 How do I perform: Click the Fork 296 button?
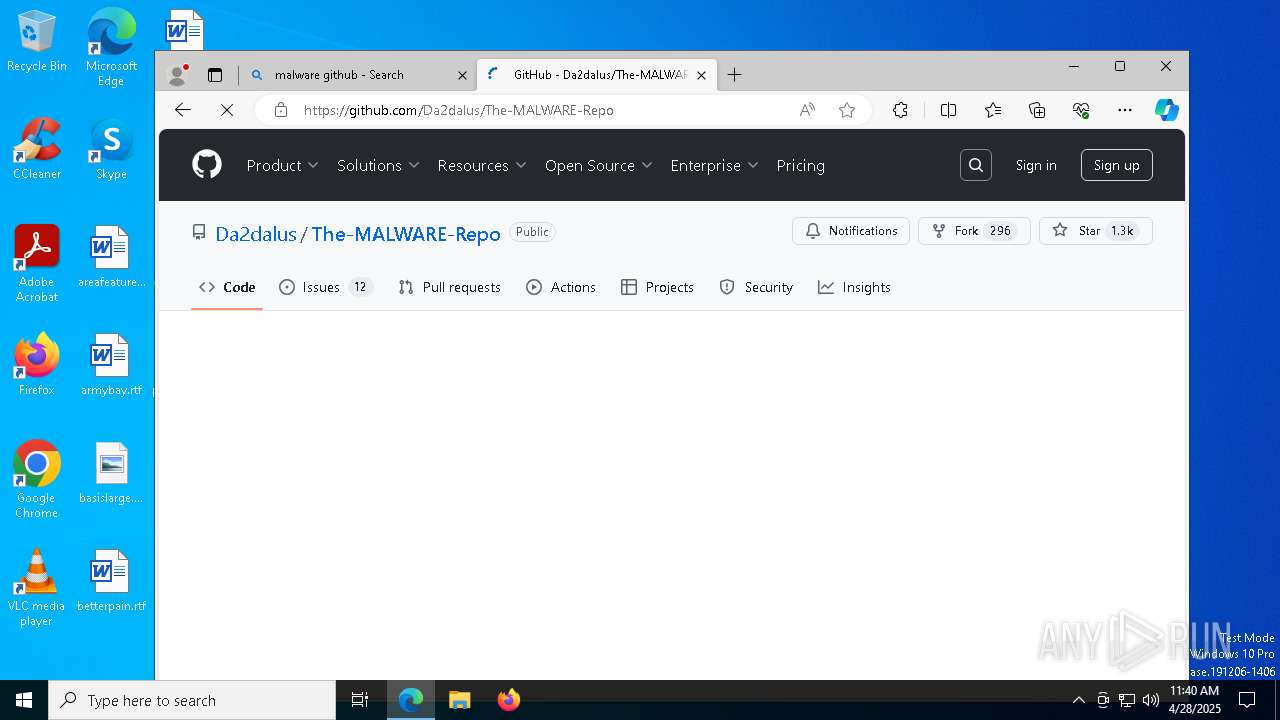point(974,231)
